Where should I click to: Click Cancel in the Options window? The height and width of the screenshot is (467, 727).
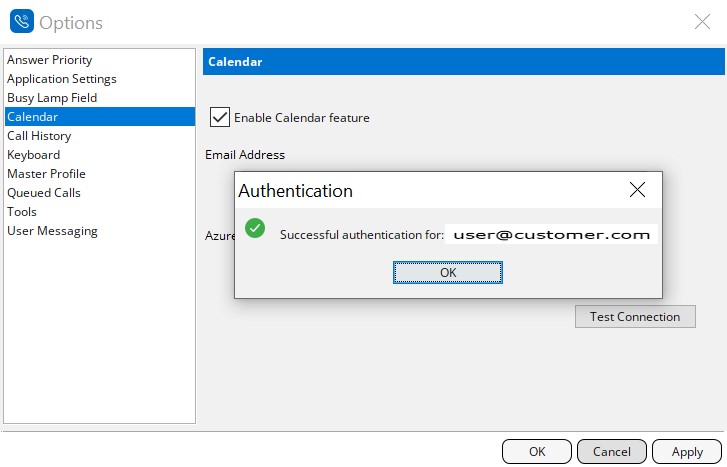pyautogui.click(x=612, y=452)
